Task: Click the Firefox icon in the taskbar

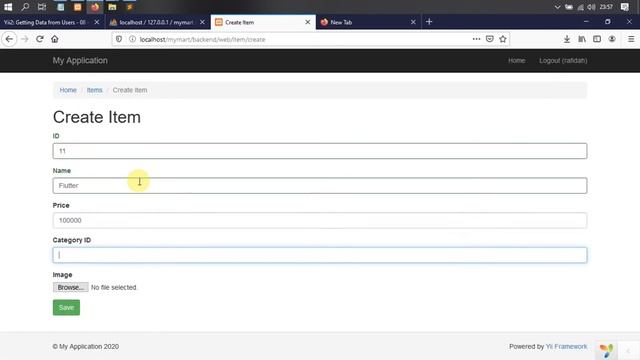Action: (x=95, y=7)
